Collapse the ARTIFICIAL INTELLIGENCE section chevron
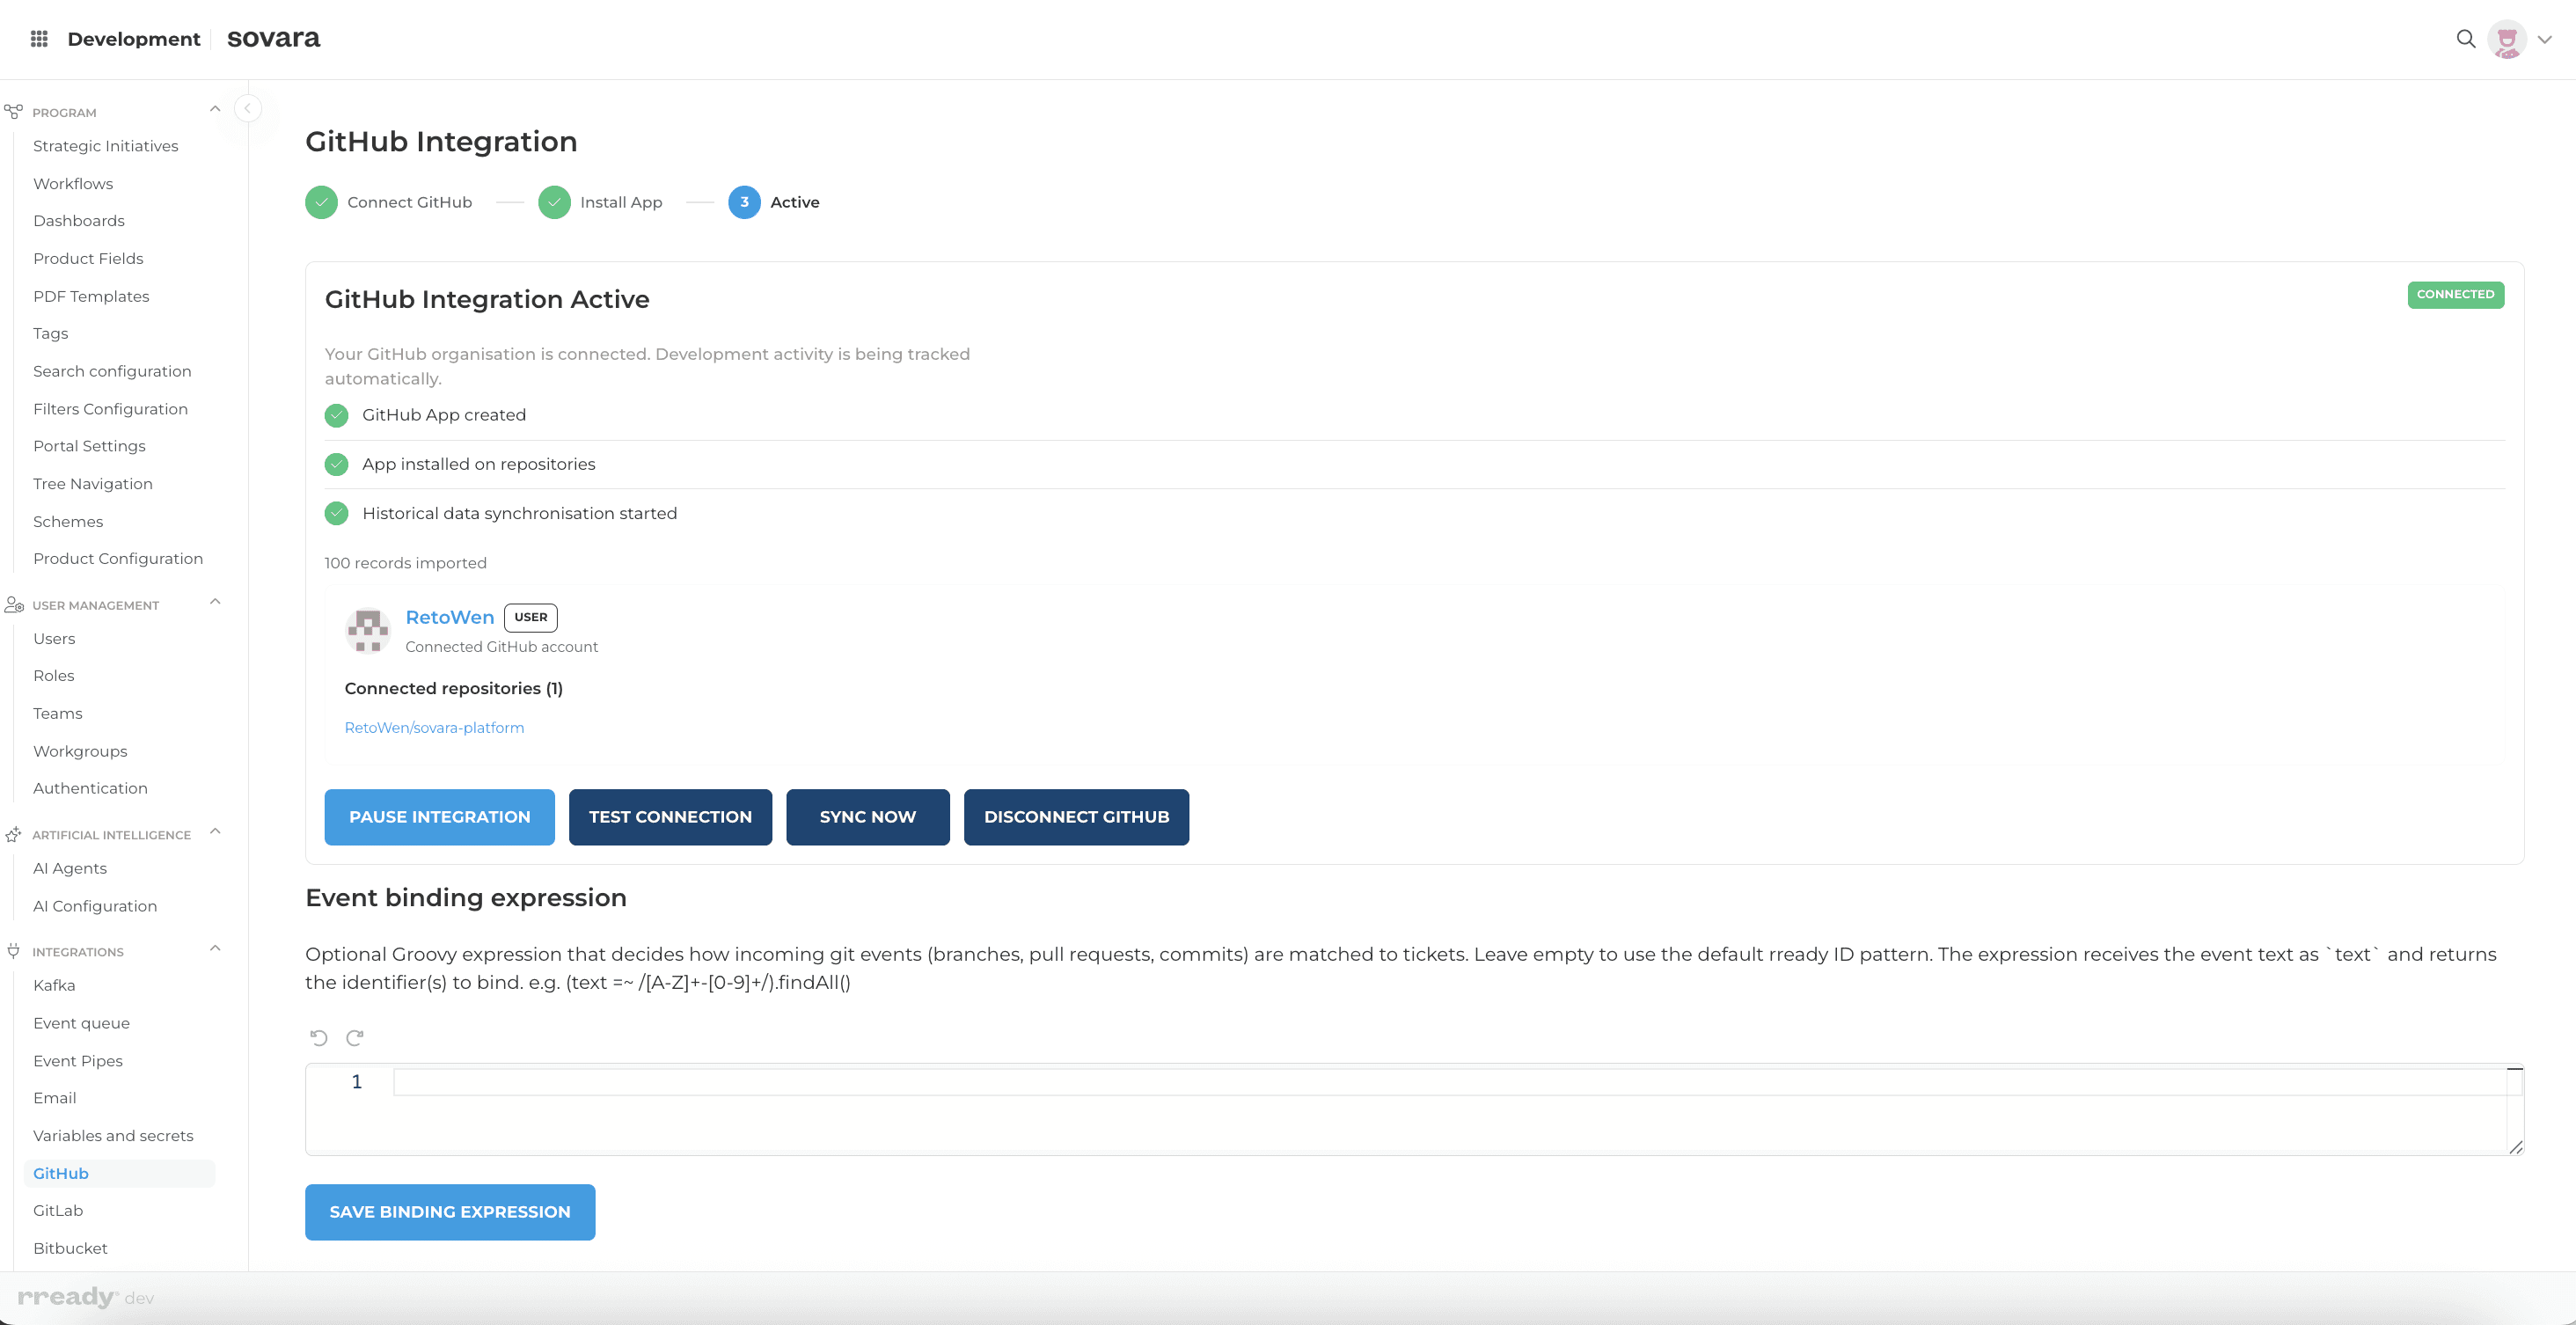Screen dimensions: 2576x1325 click(214, 832)
